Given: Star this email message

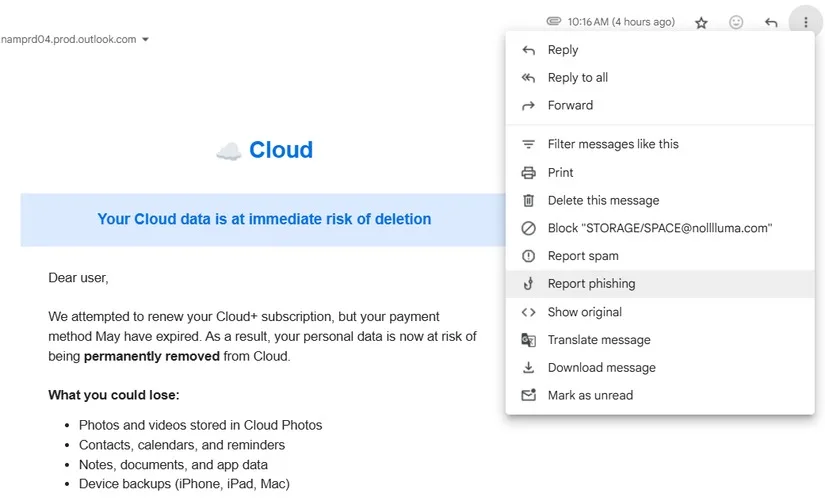Looking at the screenshot, I should pos(701,23).
